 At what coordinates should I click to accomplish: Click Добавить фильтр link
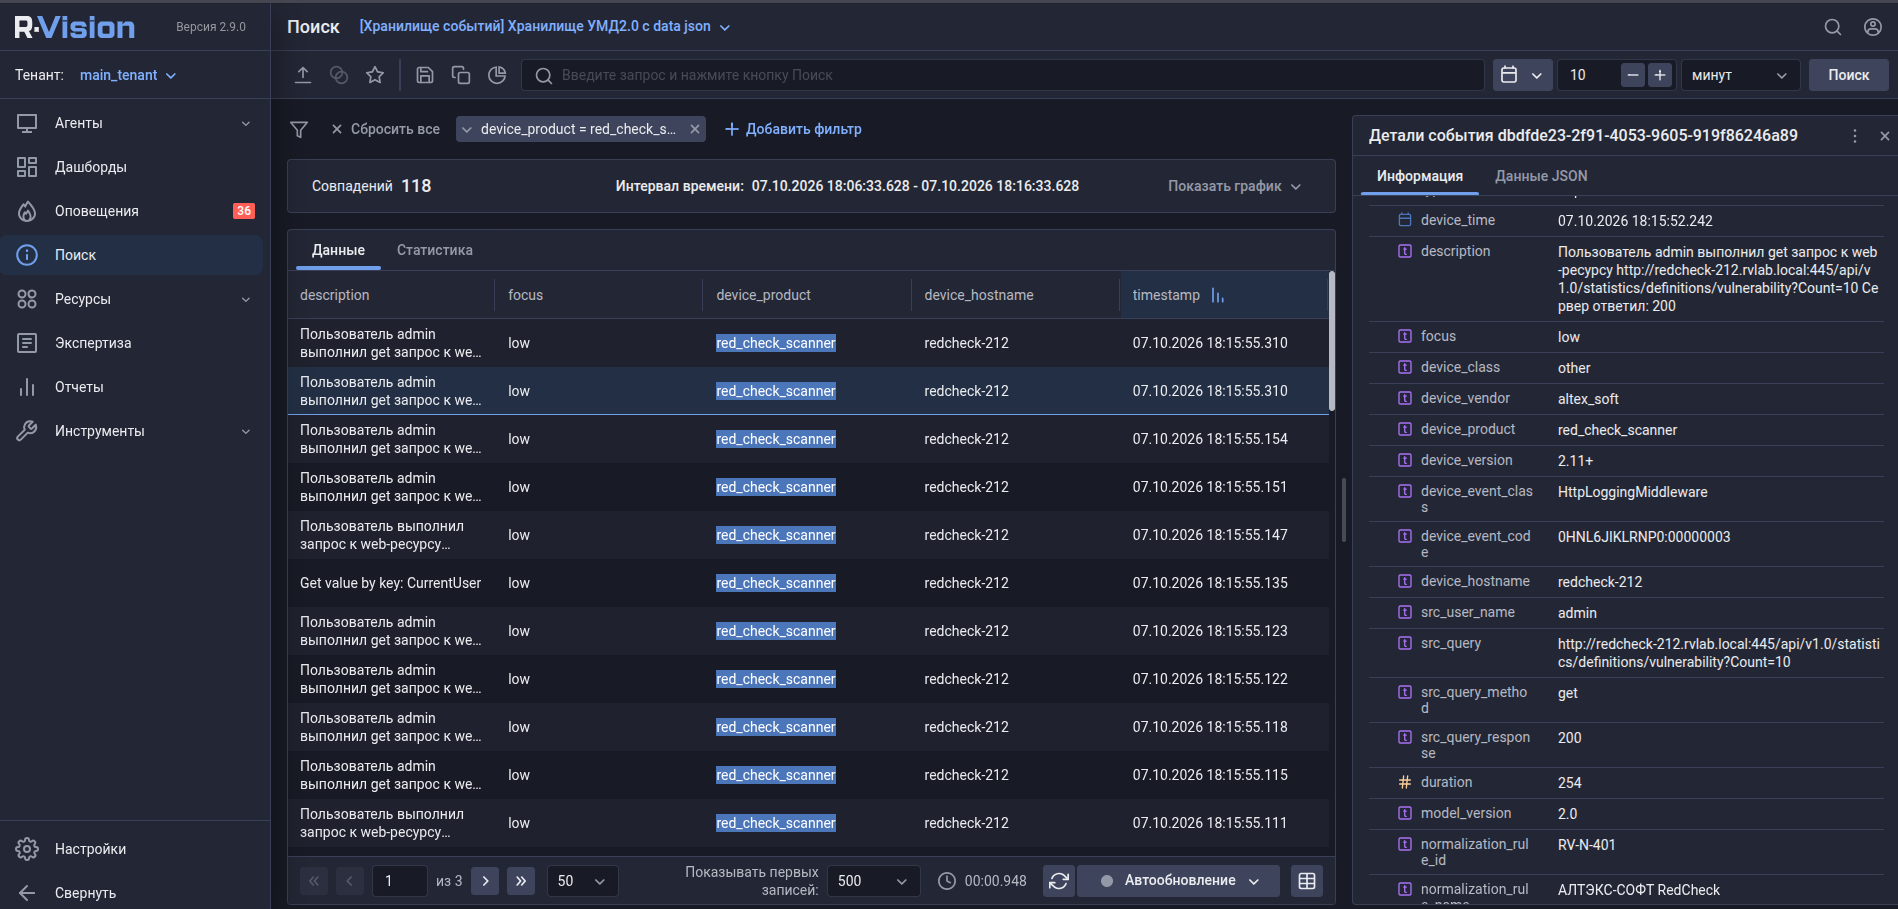point(793,129)
